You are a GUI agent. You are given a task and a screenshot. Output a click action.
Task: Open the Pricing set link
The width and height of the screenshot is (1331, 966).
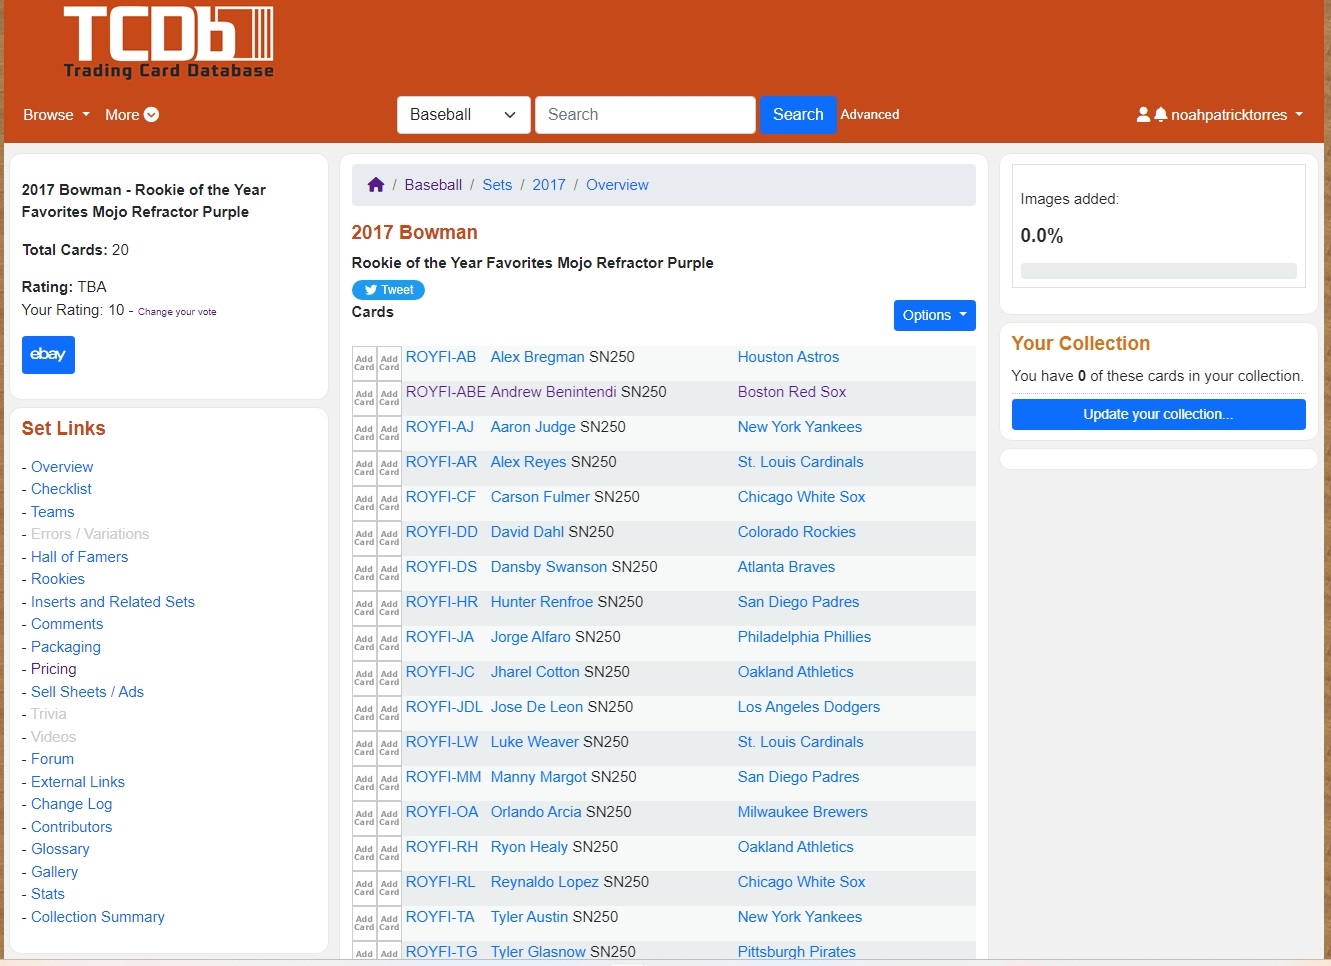53,669
